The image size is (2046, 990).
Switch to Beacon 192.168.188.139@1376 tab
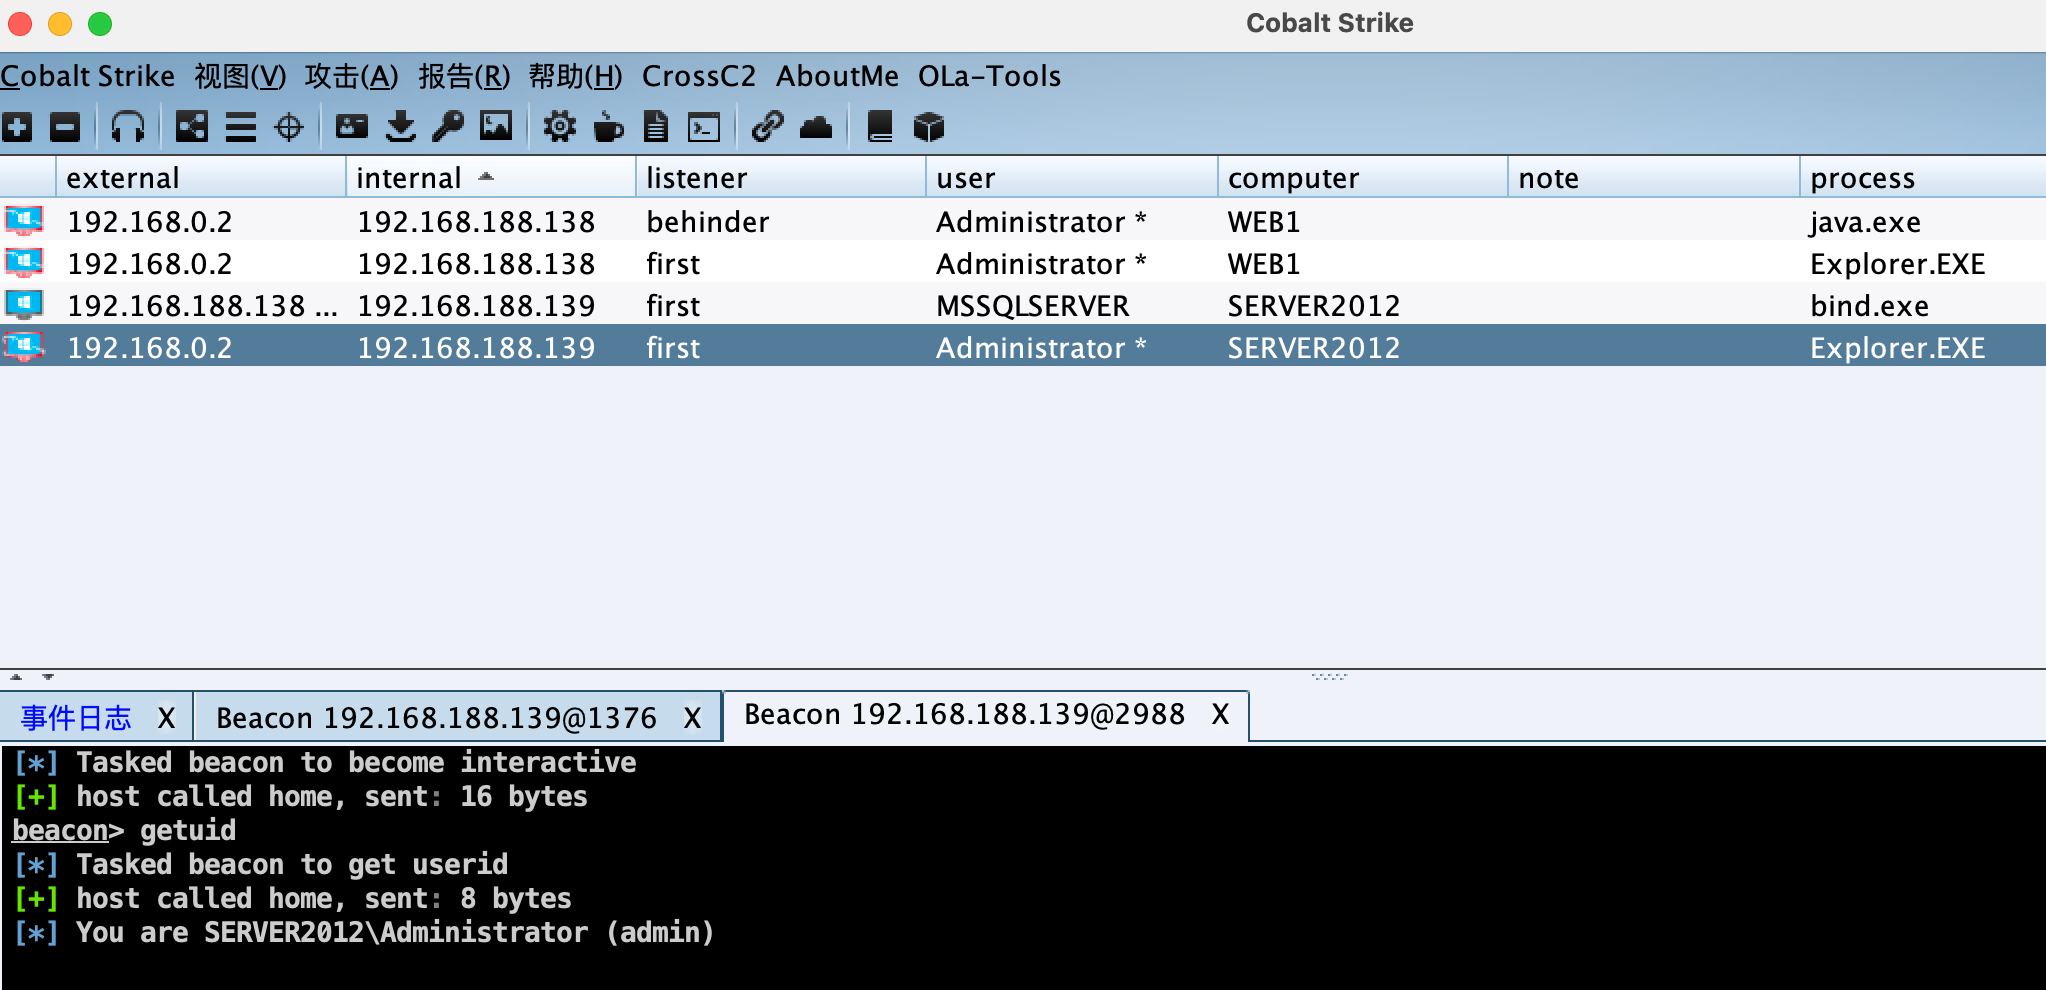(x=436, y=718)
